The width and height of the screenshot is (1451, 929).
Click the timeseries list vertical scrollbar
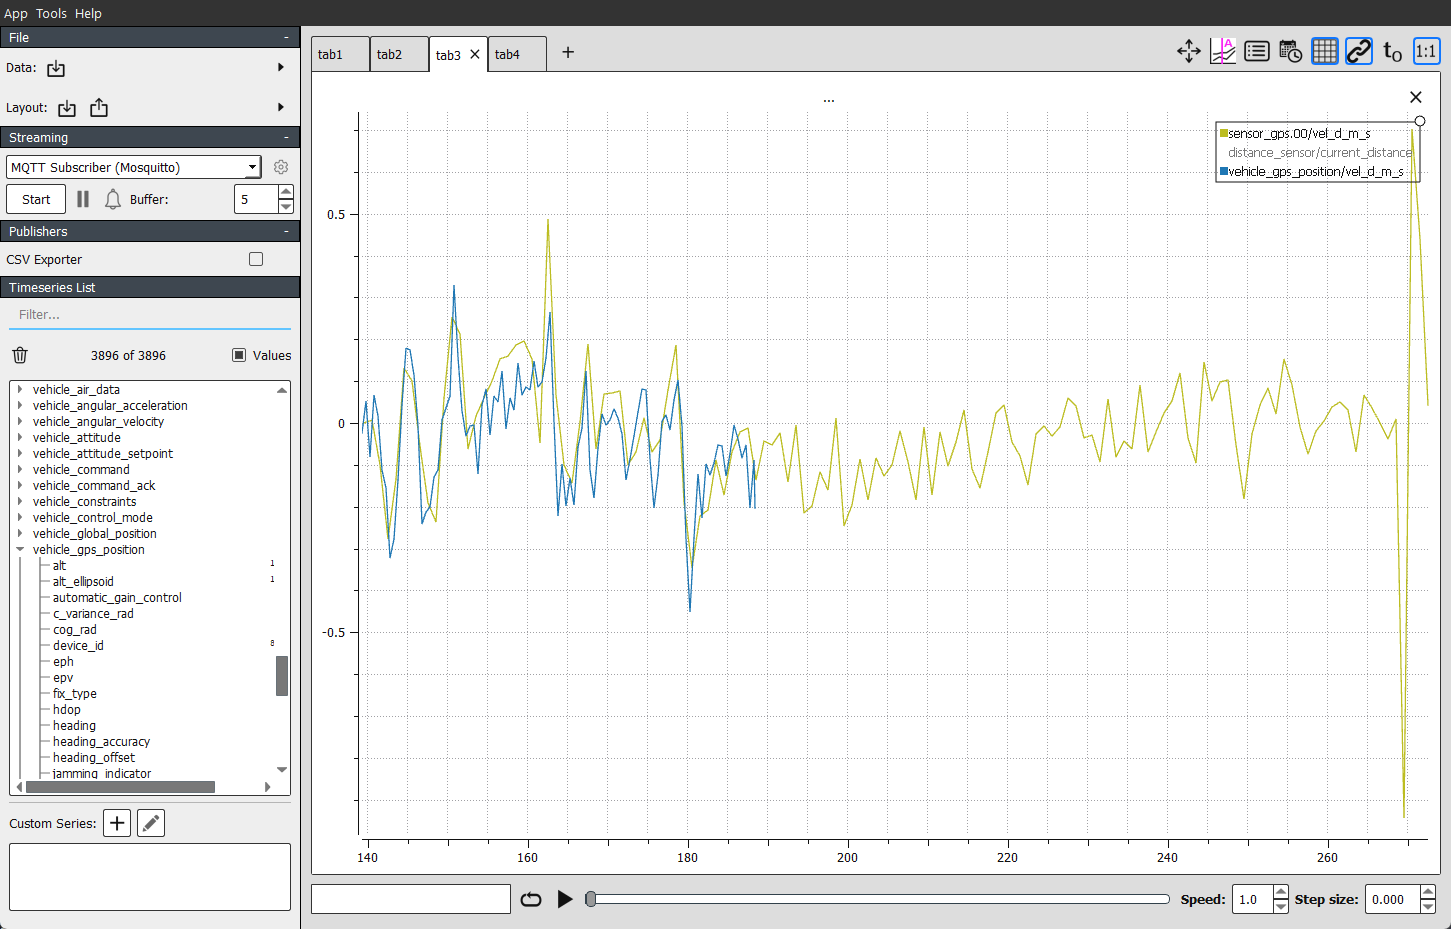pyautogui.click(x=282, y=676)
